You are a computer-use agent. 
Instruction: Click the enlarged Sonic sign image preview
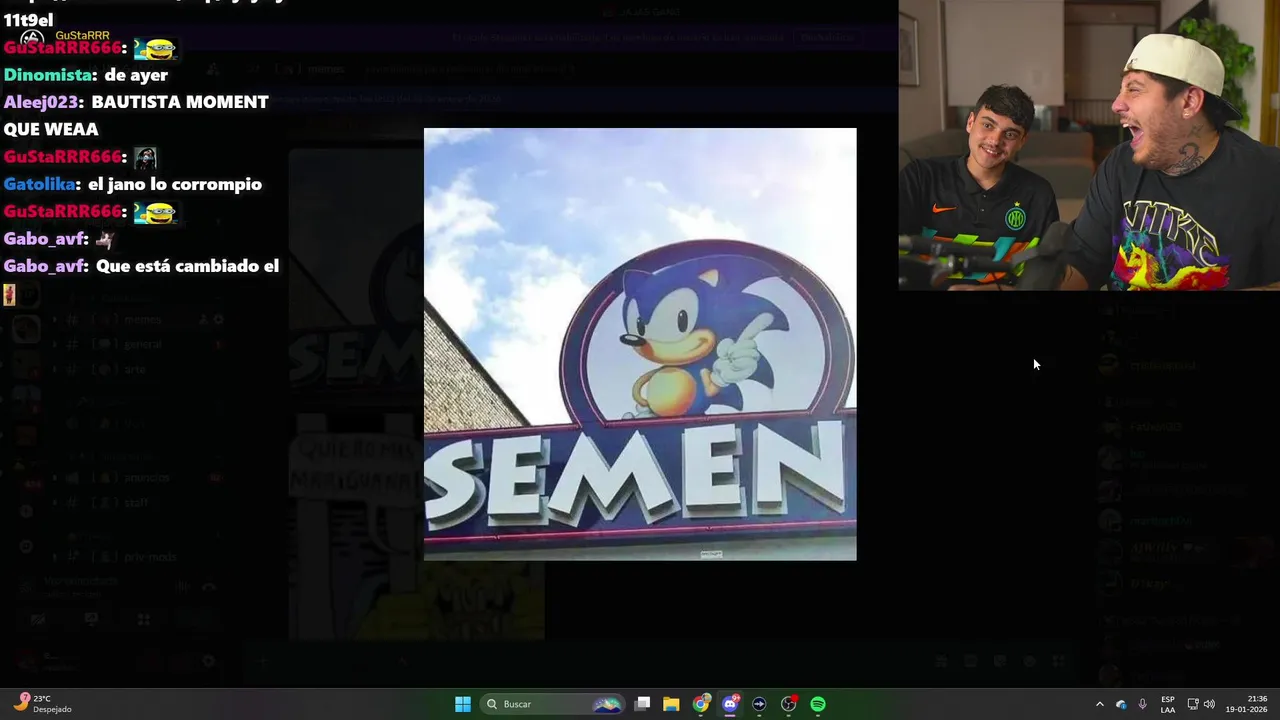coord(640,344)
